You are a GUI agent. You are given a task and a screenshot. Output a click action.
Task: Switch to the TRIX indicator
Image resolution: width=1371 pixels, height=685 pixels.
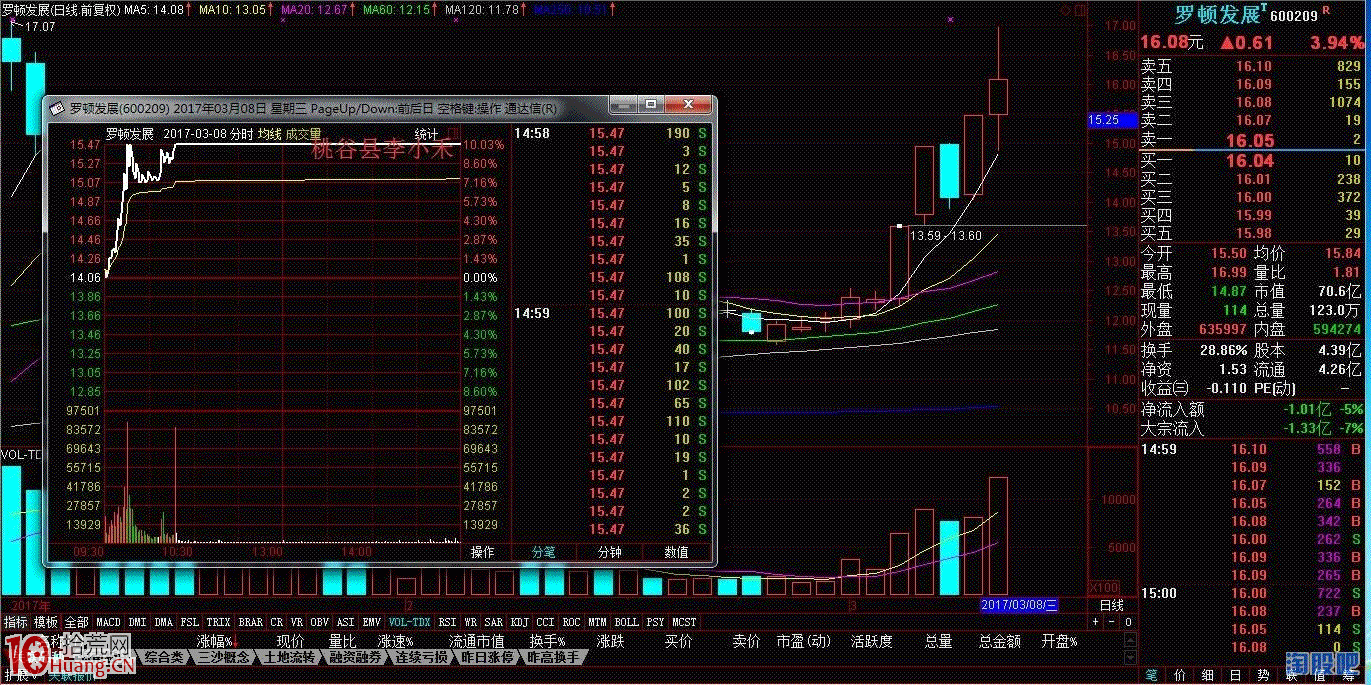tap(218, 621)
